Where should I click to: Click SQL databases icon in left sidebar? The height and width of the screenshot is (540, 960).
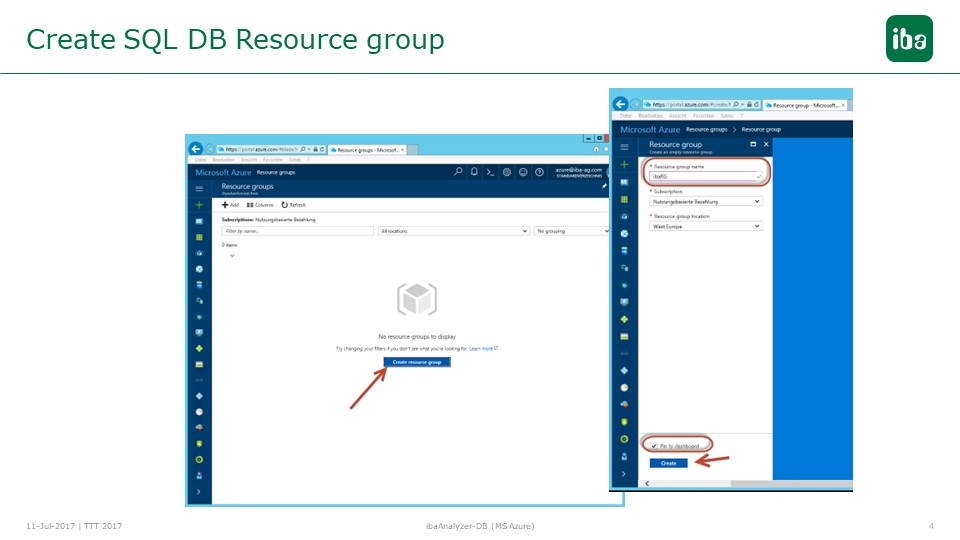199,285
